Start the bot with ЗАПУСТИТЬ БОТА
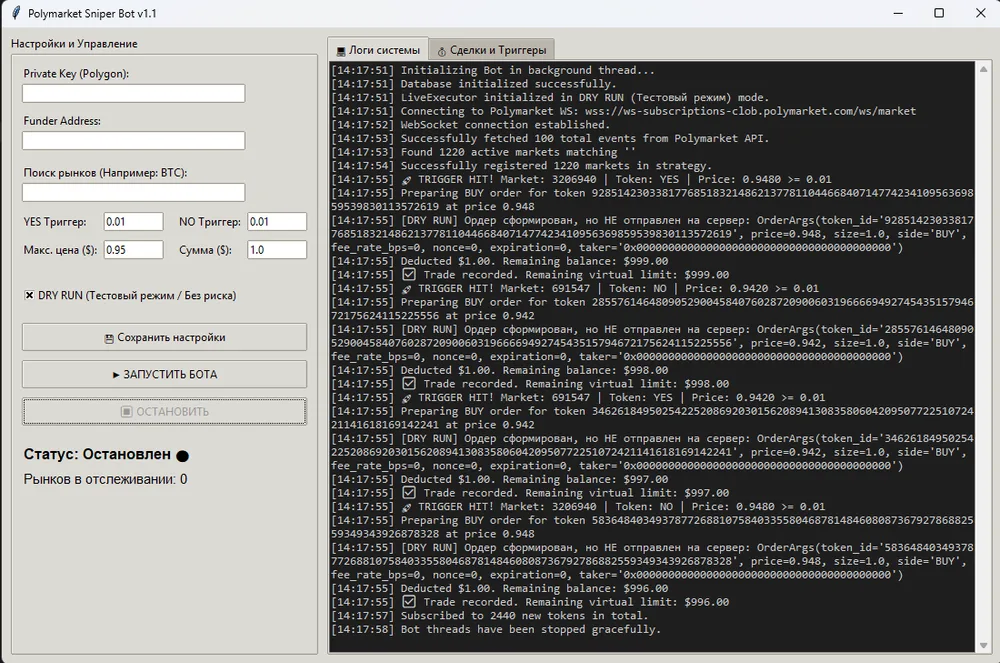Viewport: 1000px width, 663px height. coord(165,374)
